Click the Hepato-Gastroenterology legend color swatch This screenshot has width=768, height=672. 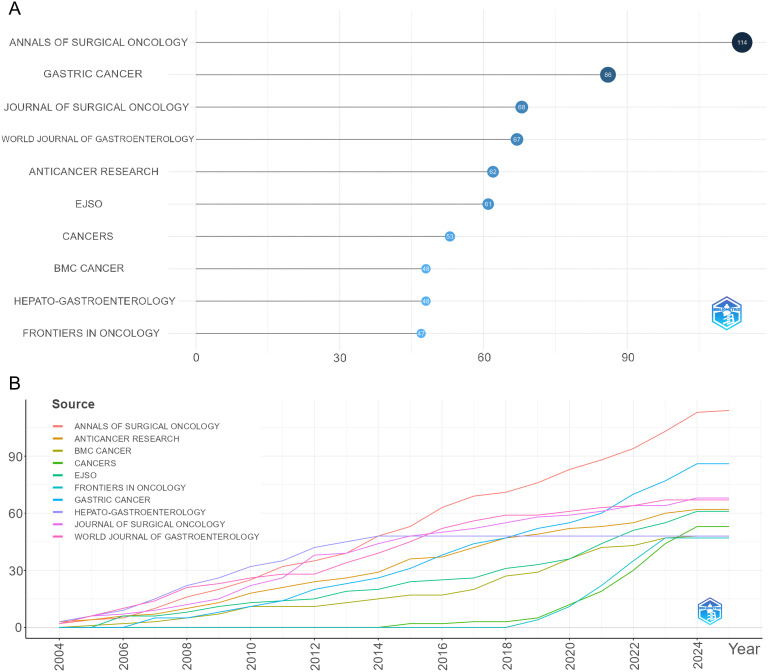click(58, 512)
